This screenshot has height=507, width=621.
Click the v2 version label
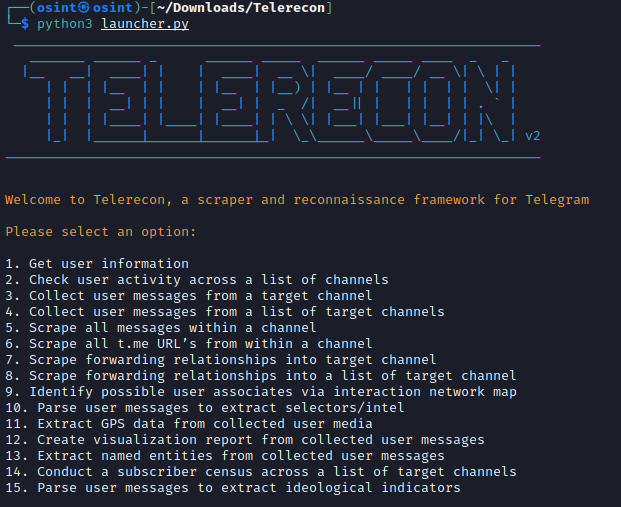[x=532, y=136]
